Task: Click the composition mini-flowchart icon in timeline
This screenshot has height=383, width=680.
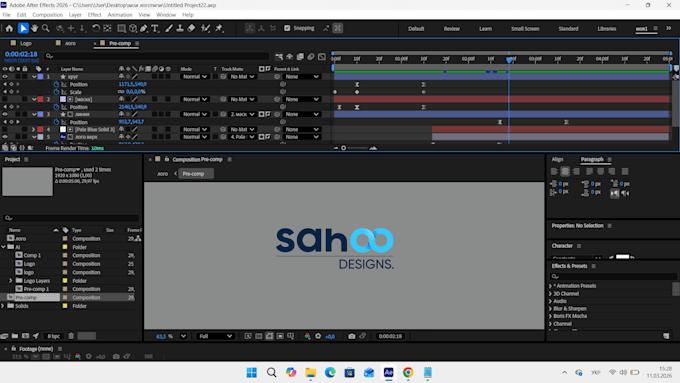Action: [279, 56]
